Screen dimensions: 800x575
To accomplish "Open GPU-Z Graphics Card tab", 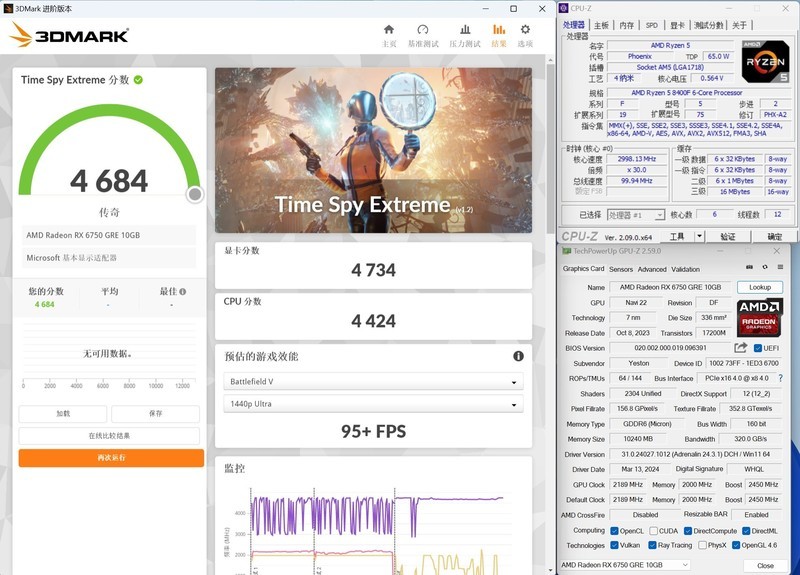I will (583, 269).
